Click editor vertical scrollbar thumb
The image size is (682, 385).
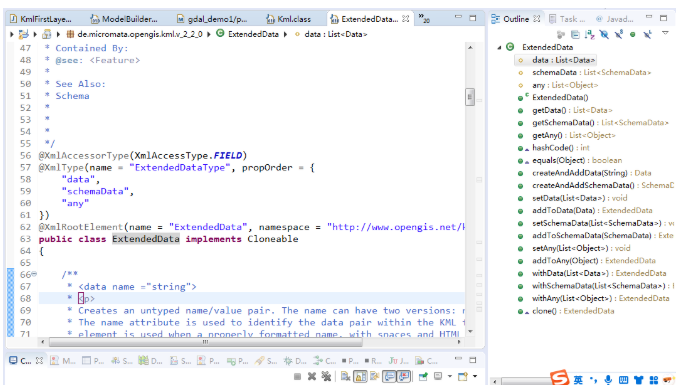pyautogui.click(x=470, y=97)
